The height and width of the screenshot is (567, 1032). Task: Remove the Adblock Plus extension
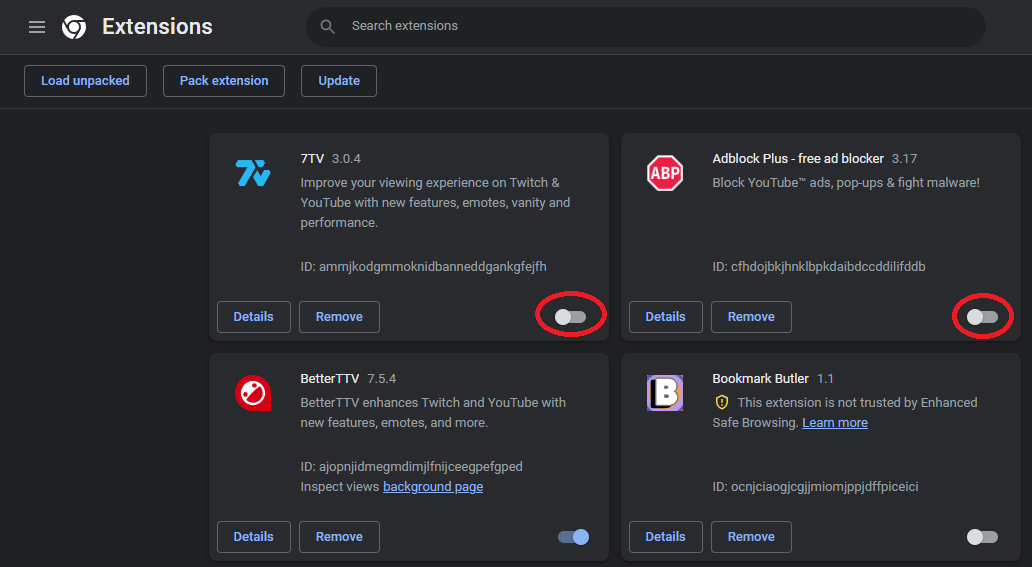click(751, 317)
